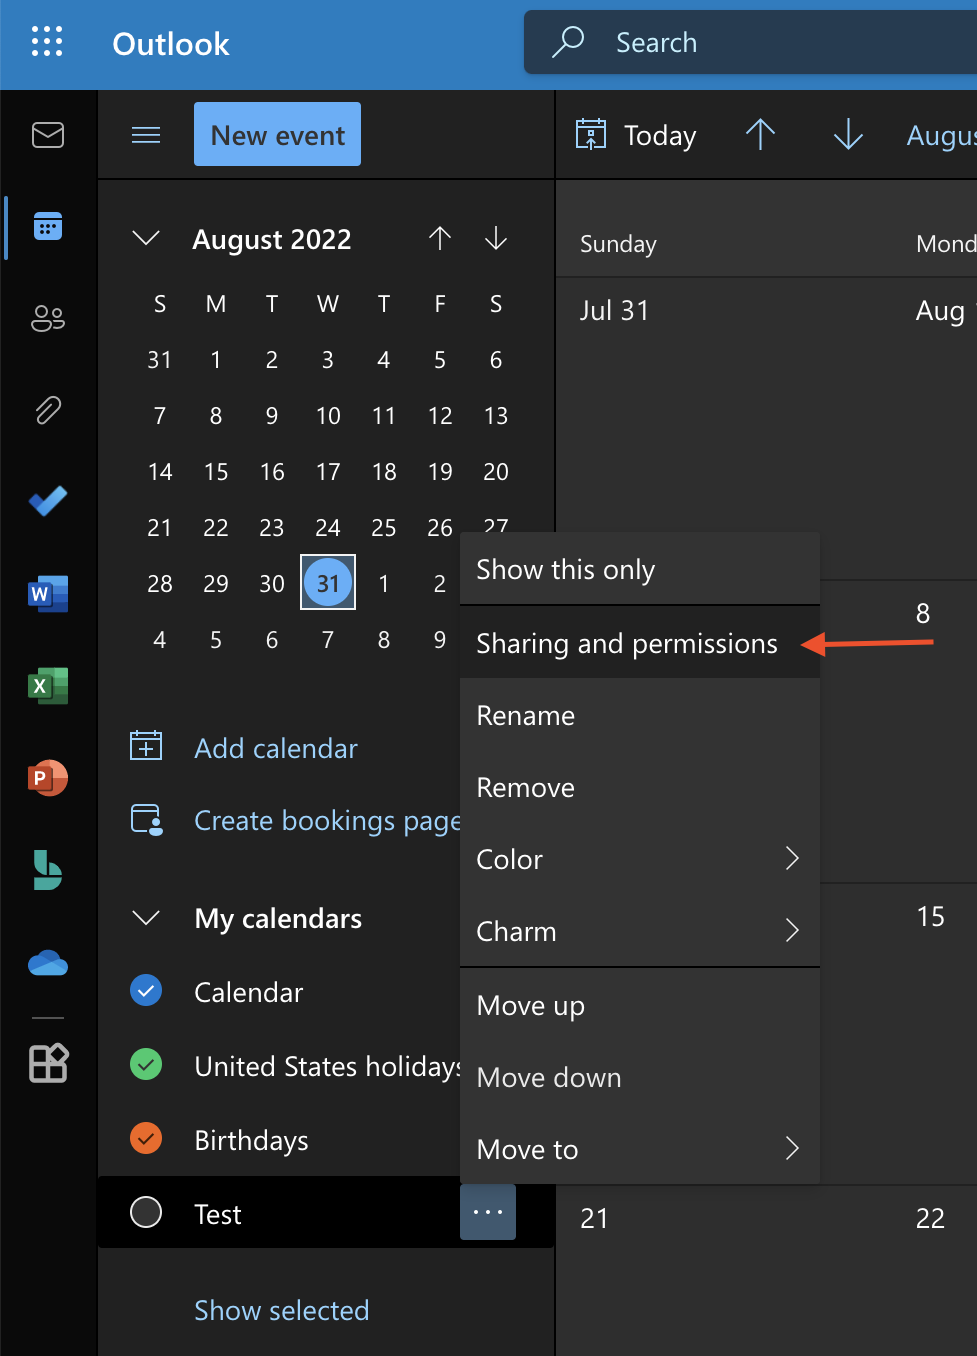
Task: Open the app launcher grid
Action: 47,42
